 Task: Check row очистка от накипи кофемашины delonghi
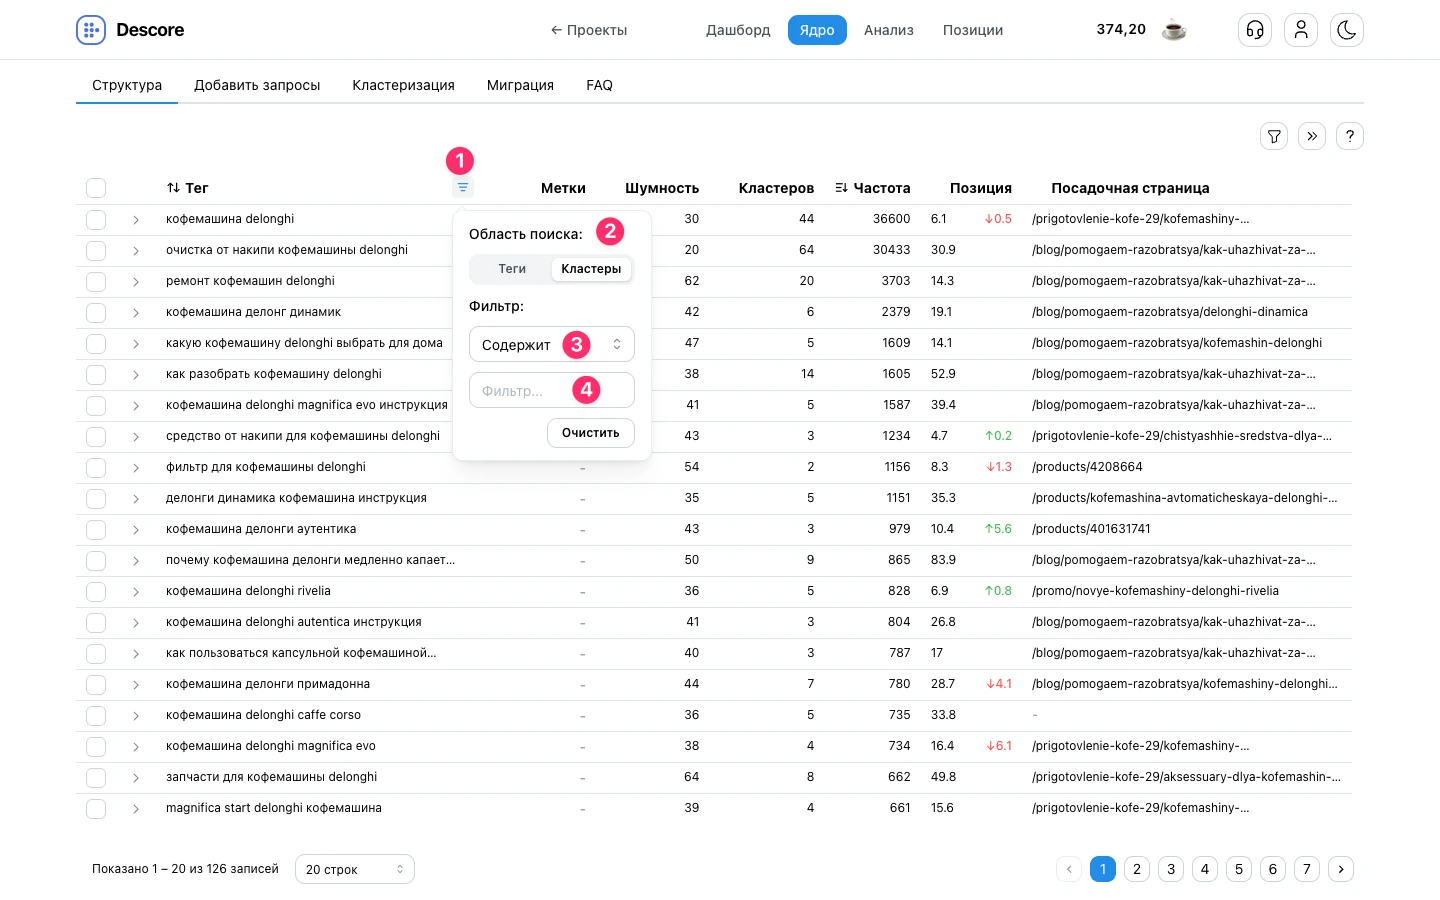pyautogui.click(x=96, y=250)
